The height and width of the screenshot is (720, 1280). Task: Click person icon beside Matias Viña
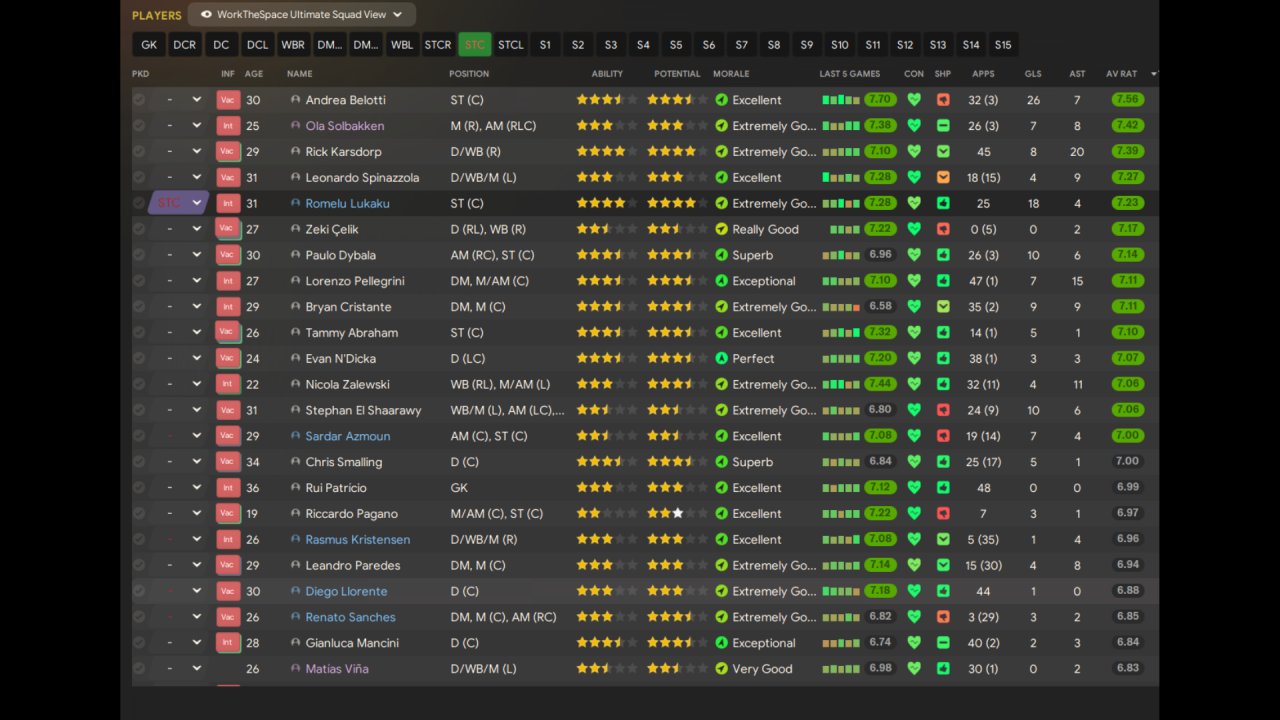295,669
